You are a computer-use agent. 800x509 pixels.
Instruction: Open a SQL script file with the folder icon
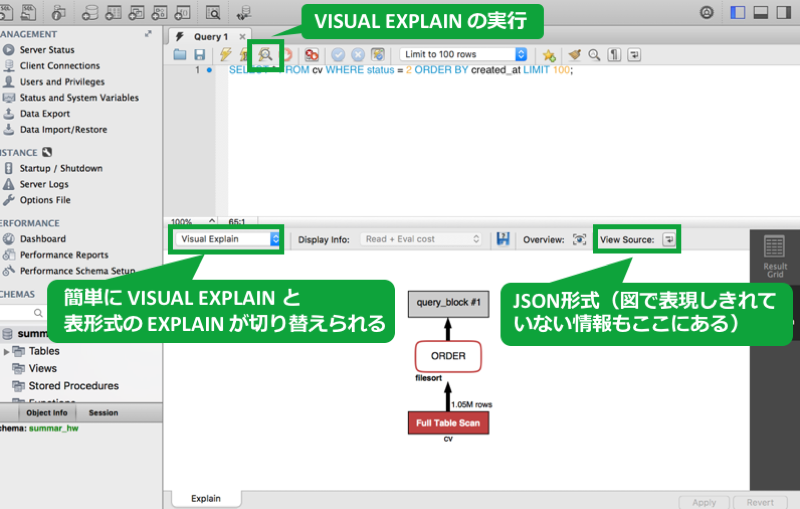point(180,55)
